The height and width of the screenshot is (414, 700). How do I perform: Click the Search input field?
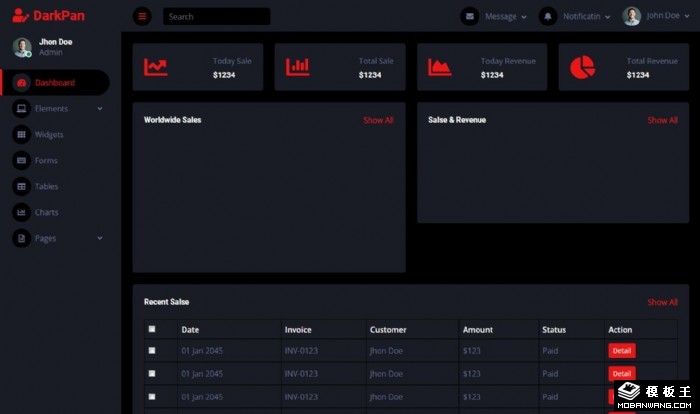[x=216, y=17]
